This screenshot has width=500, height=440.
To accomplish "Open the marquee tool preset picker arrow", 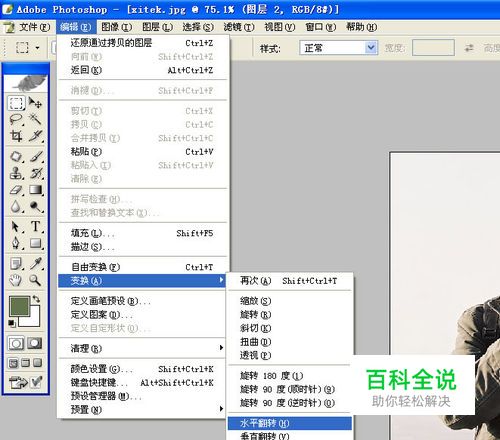I will 37,48.
